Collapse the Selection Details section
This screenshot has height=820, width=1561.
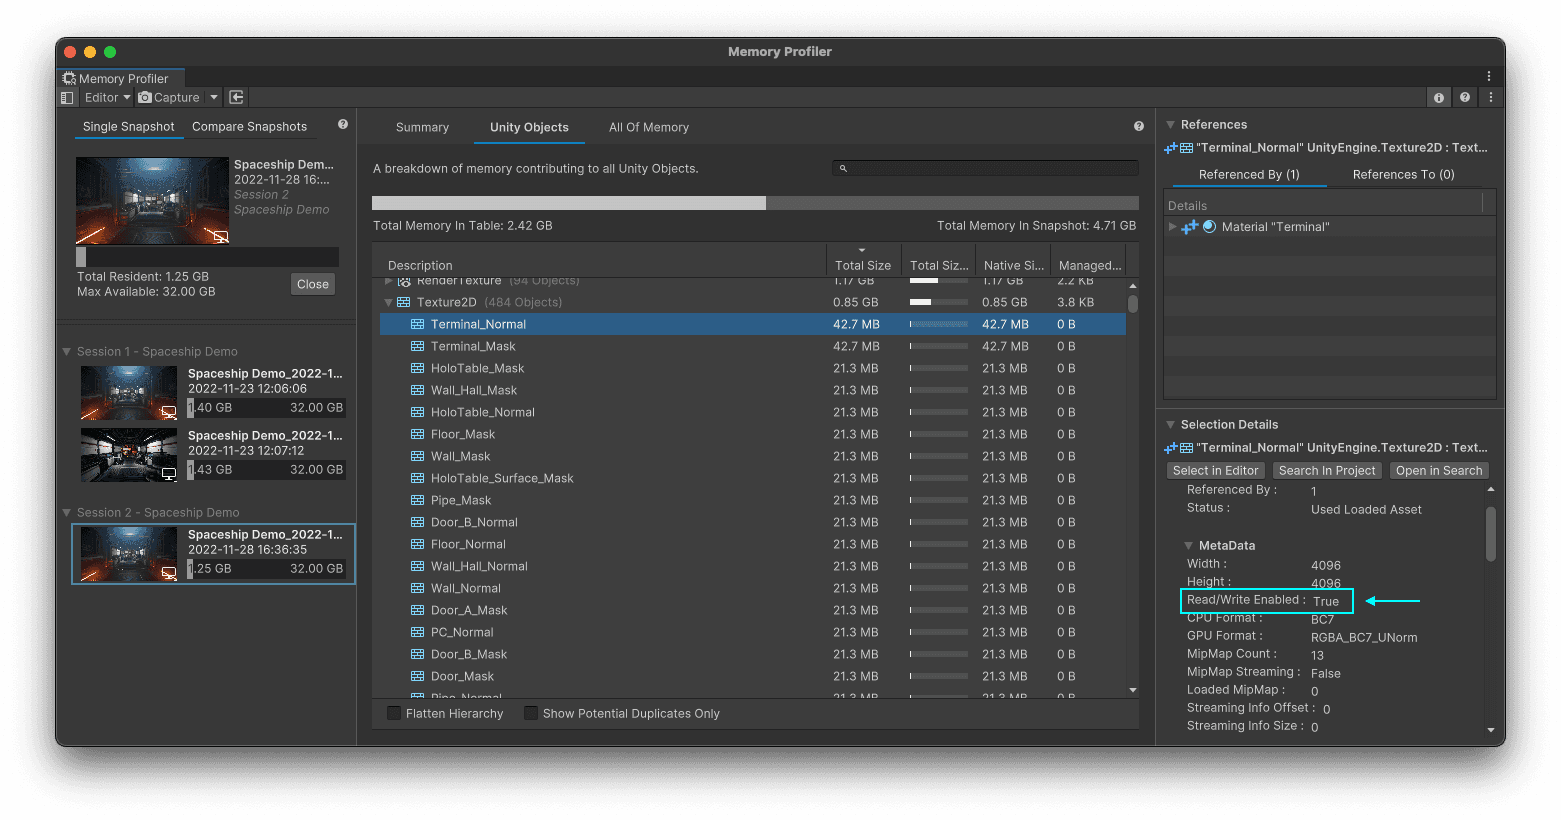(1170, 425)
